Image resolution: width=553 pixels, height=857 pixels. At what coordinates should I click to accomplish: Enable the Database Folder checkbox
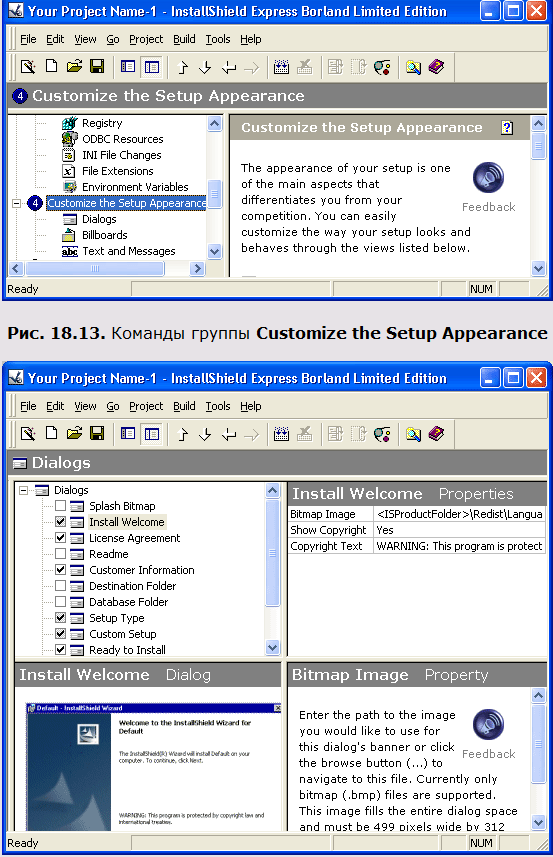coord(61,601)
